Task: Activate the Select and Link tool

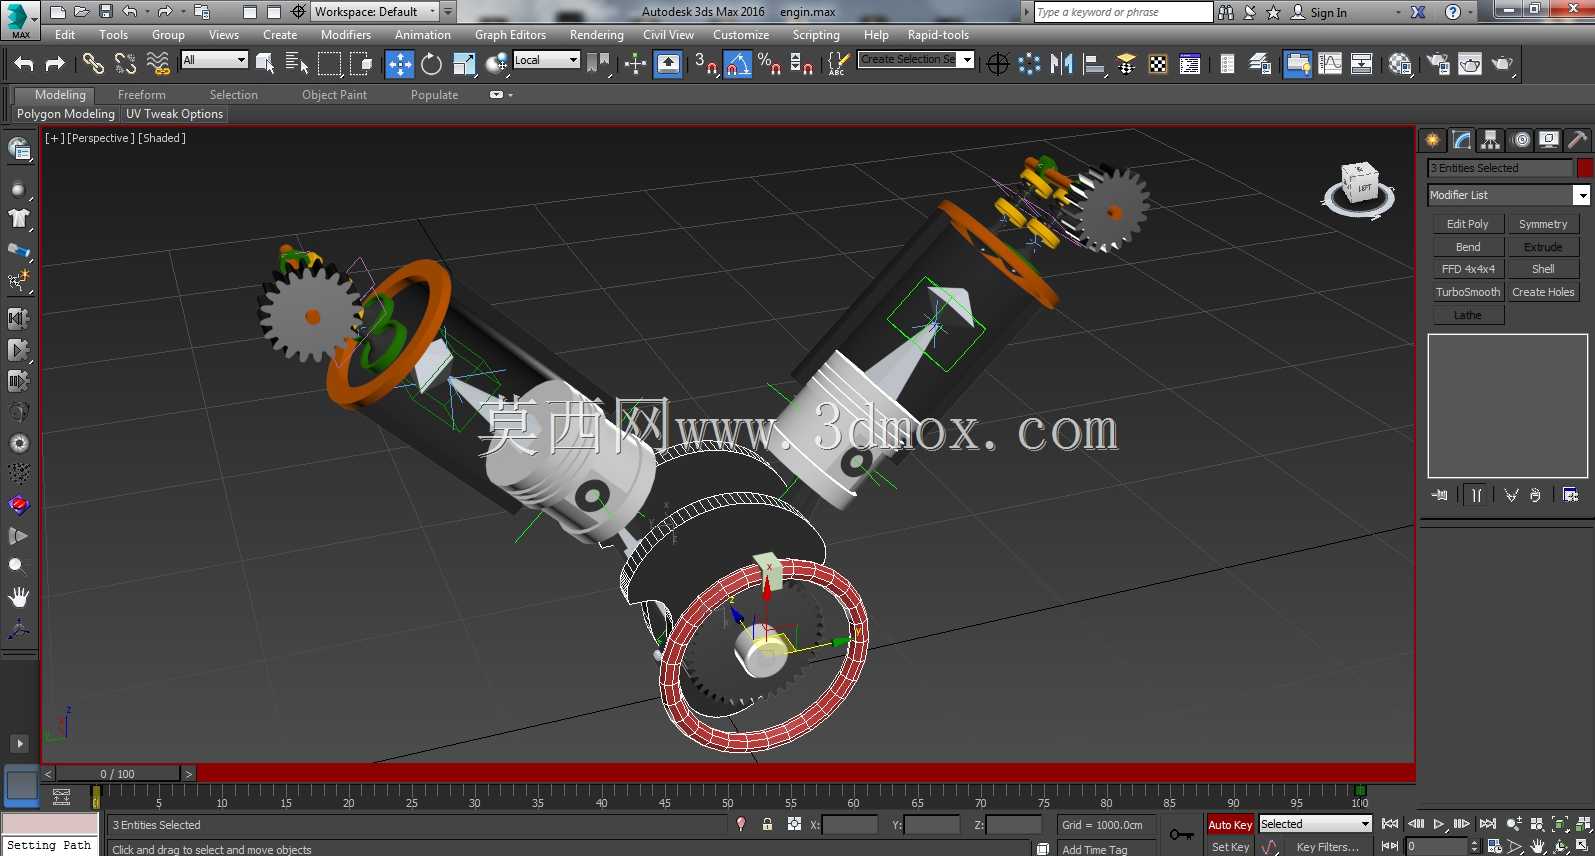Action: click(93, 64)
